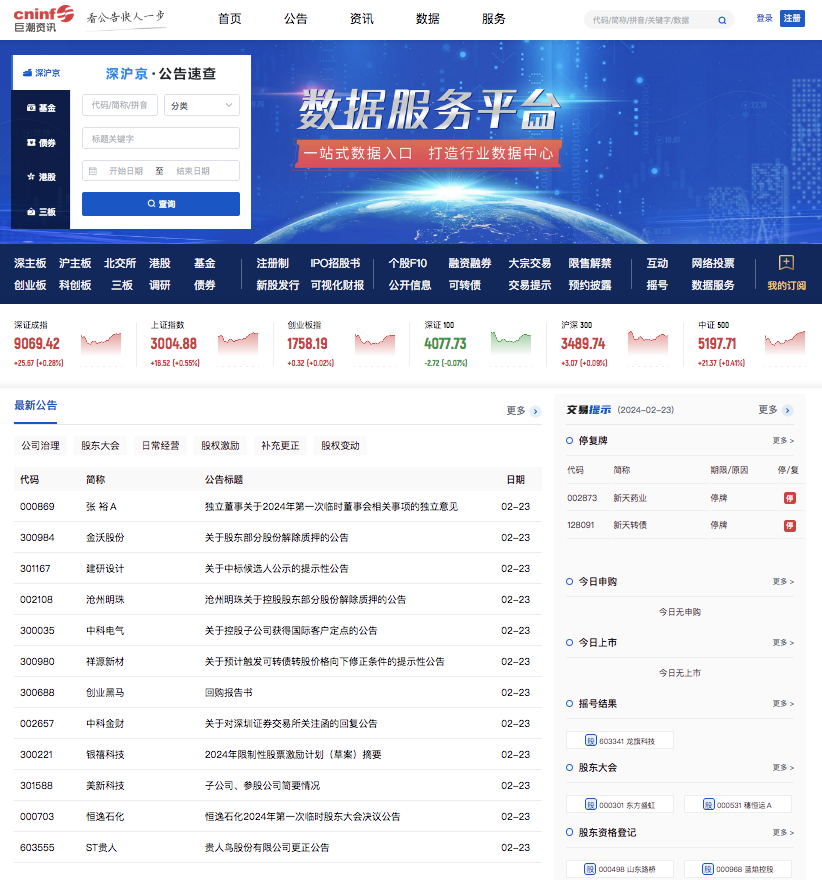Expand 今日上市 更多 link
Image resolution: width=822 pixels, height=880 pixels.
(783, 642)
